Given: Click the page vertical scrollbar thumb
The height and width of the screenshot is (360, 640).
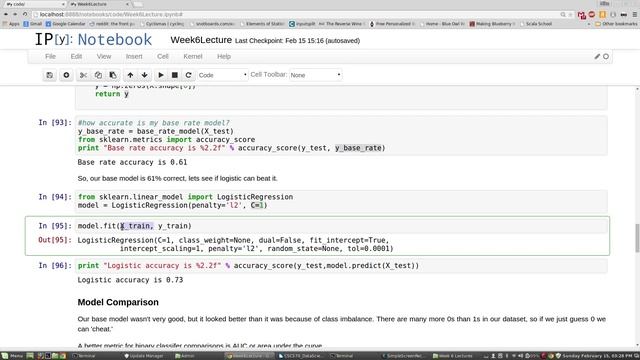Looking at the screenshot, I should click(x=637, y=238).
